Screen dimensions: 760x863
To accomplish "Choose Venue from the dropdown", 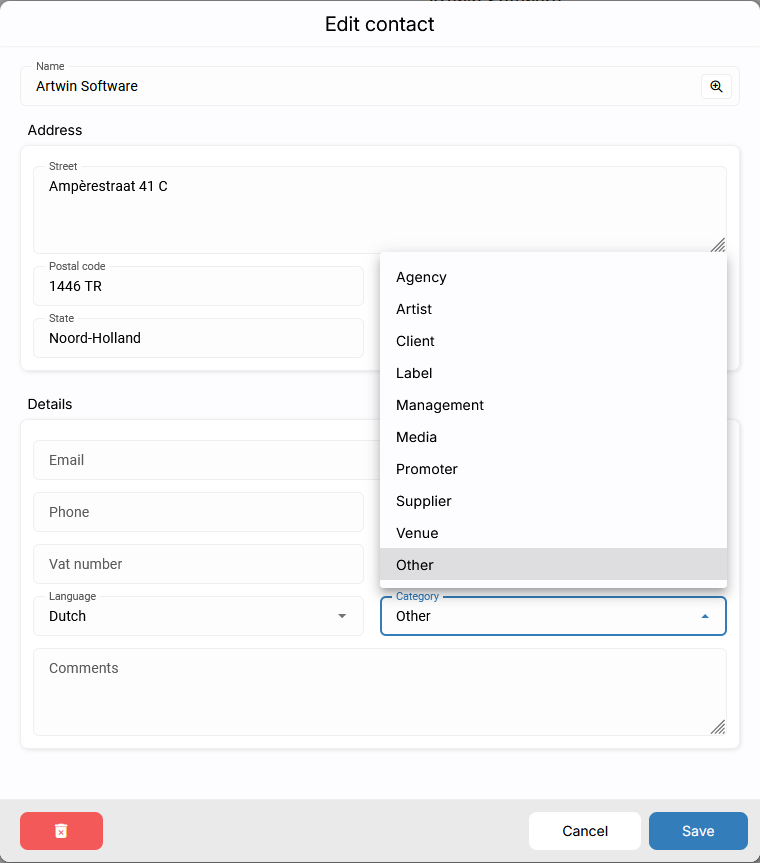I will tap(417, 533).
